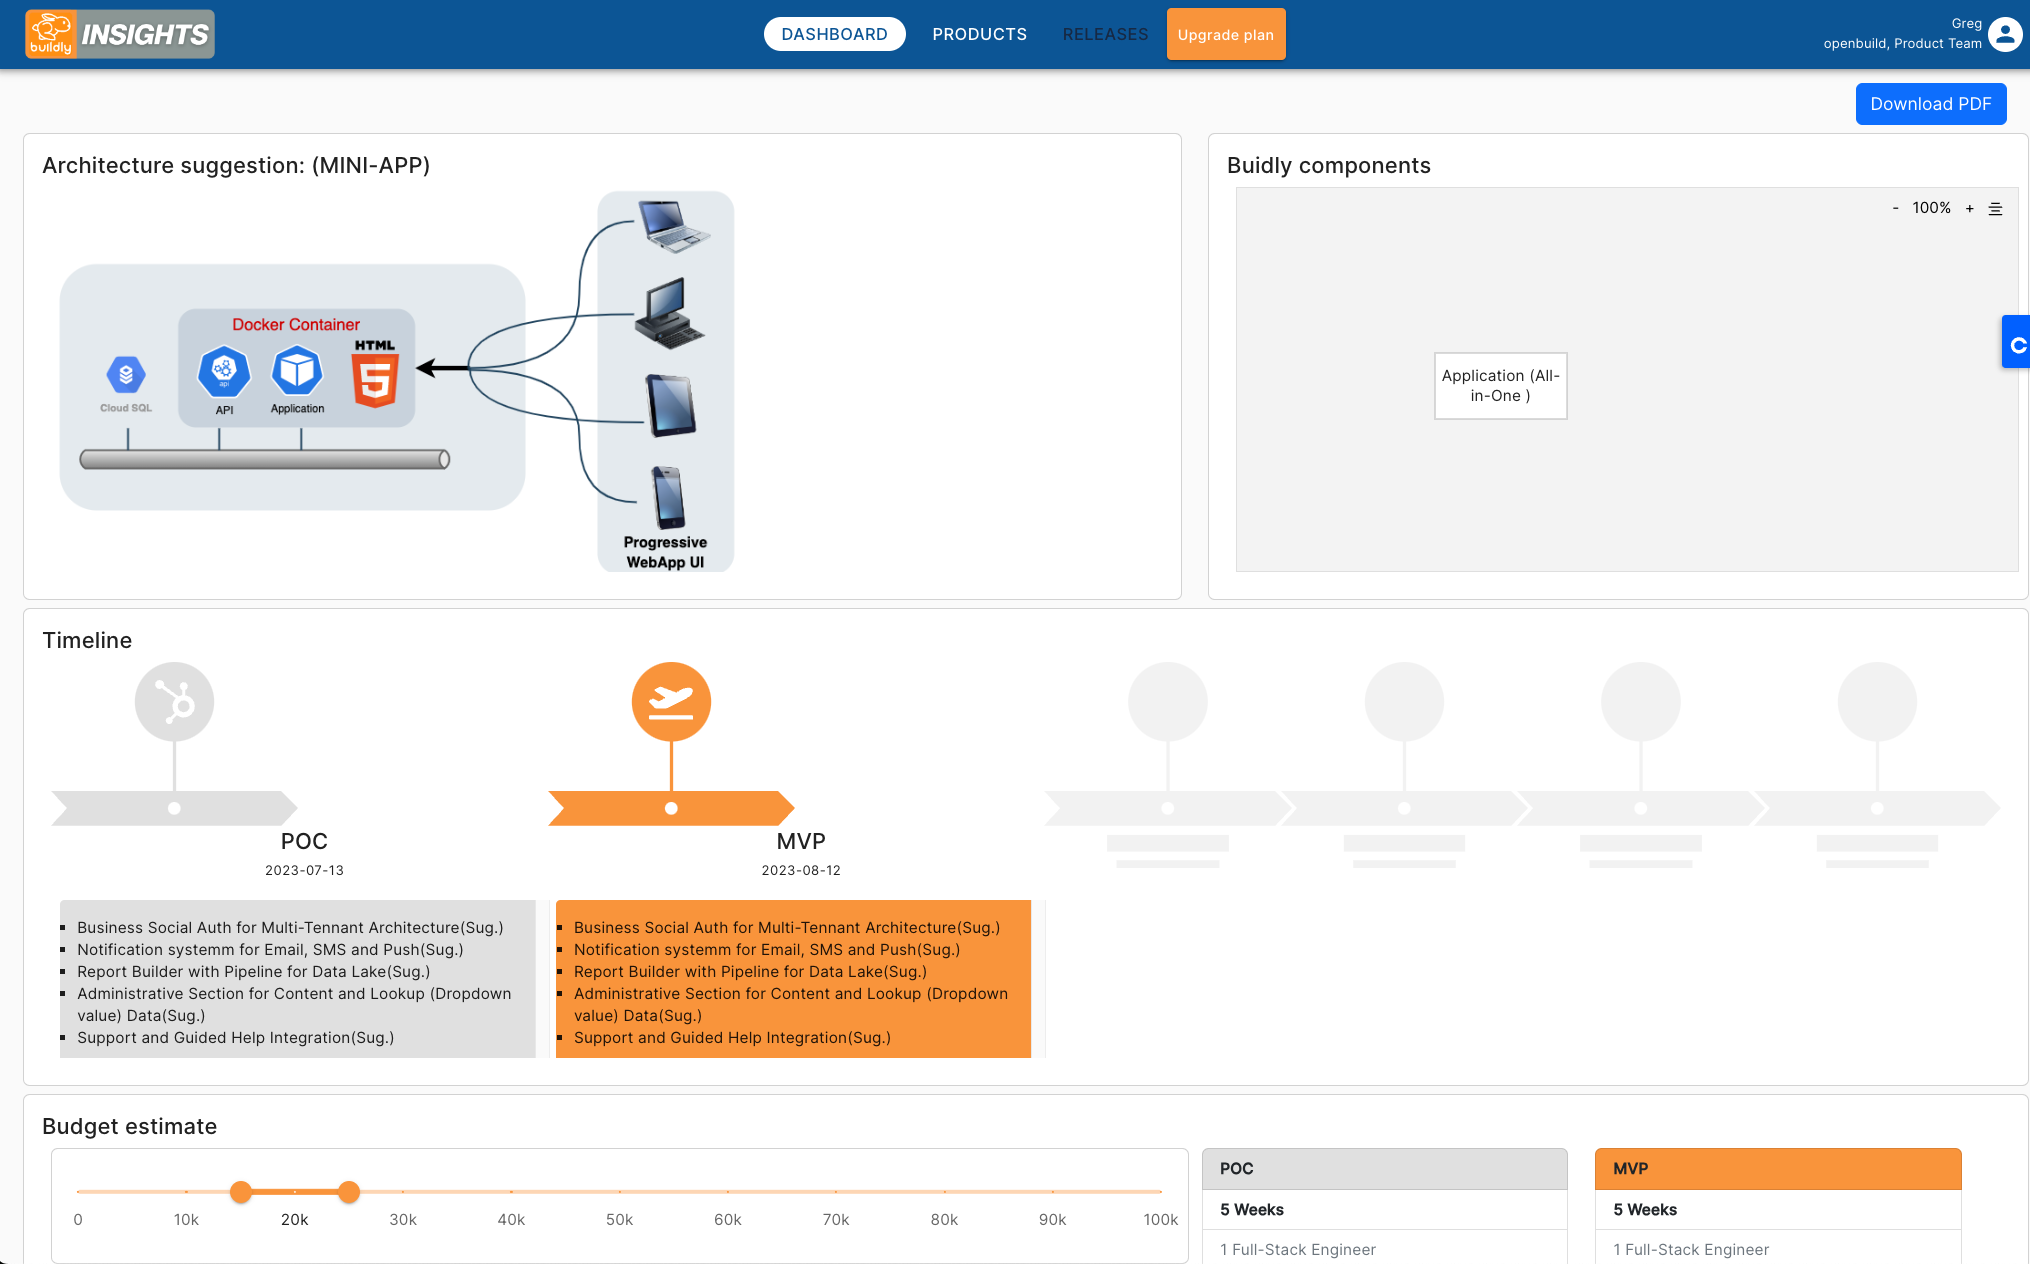Switch to the Dashboard tab
Screen dimensions: 2030x1264
(x=834, y=34)
